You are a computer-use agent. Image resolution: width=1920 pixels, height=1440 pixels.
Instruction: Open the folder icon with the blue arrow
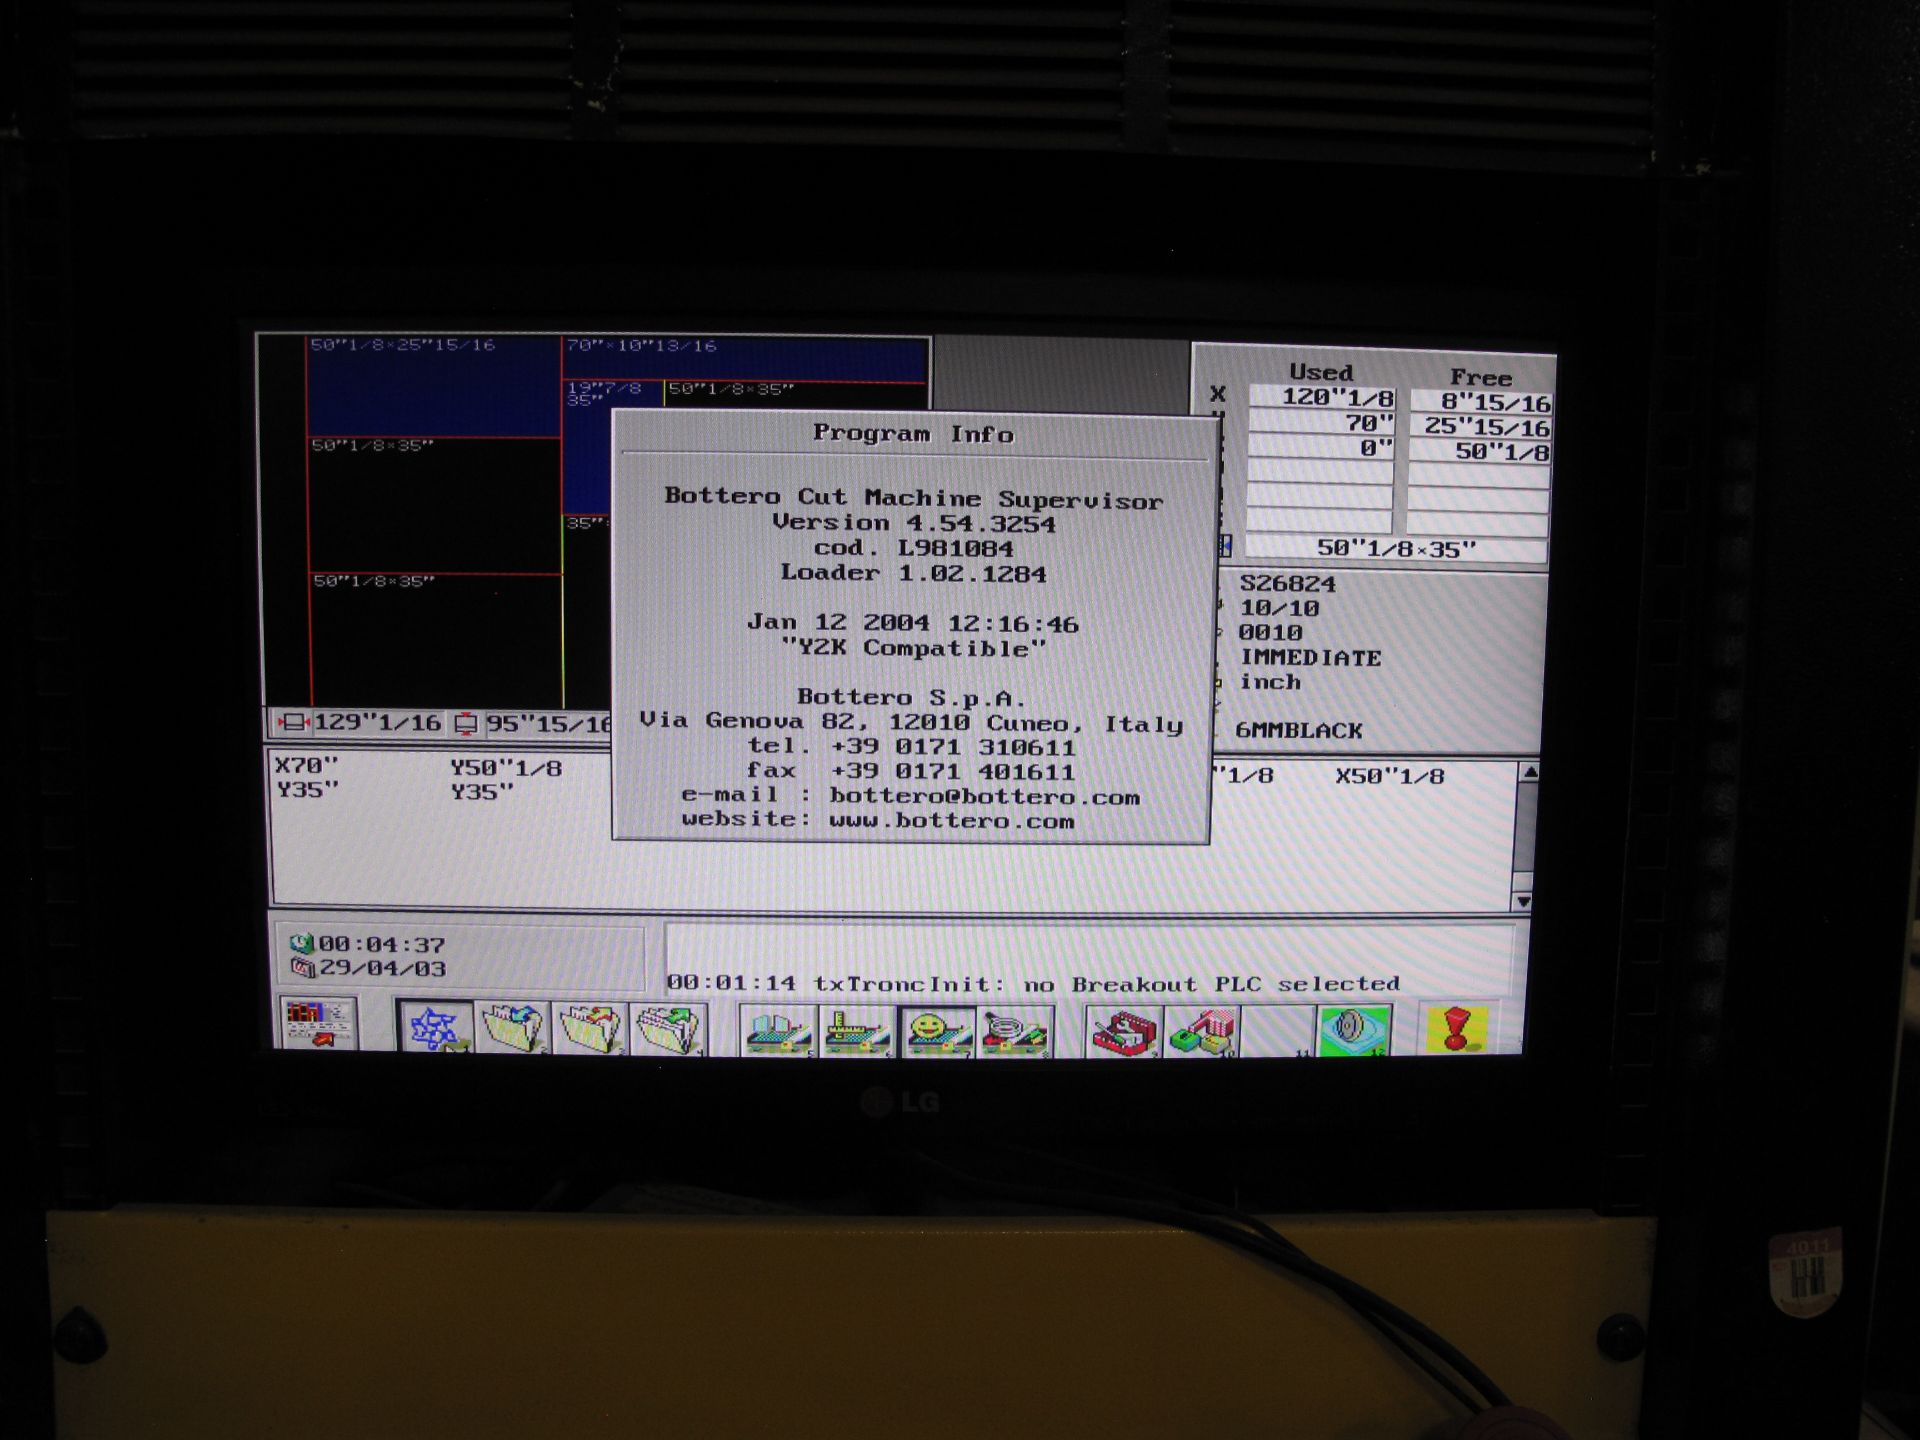pyautogui.click(x=512, y=1027)
